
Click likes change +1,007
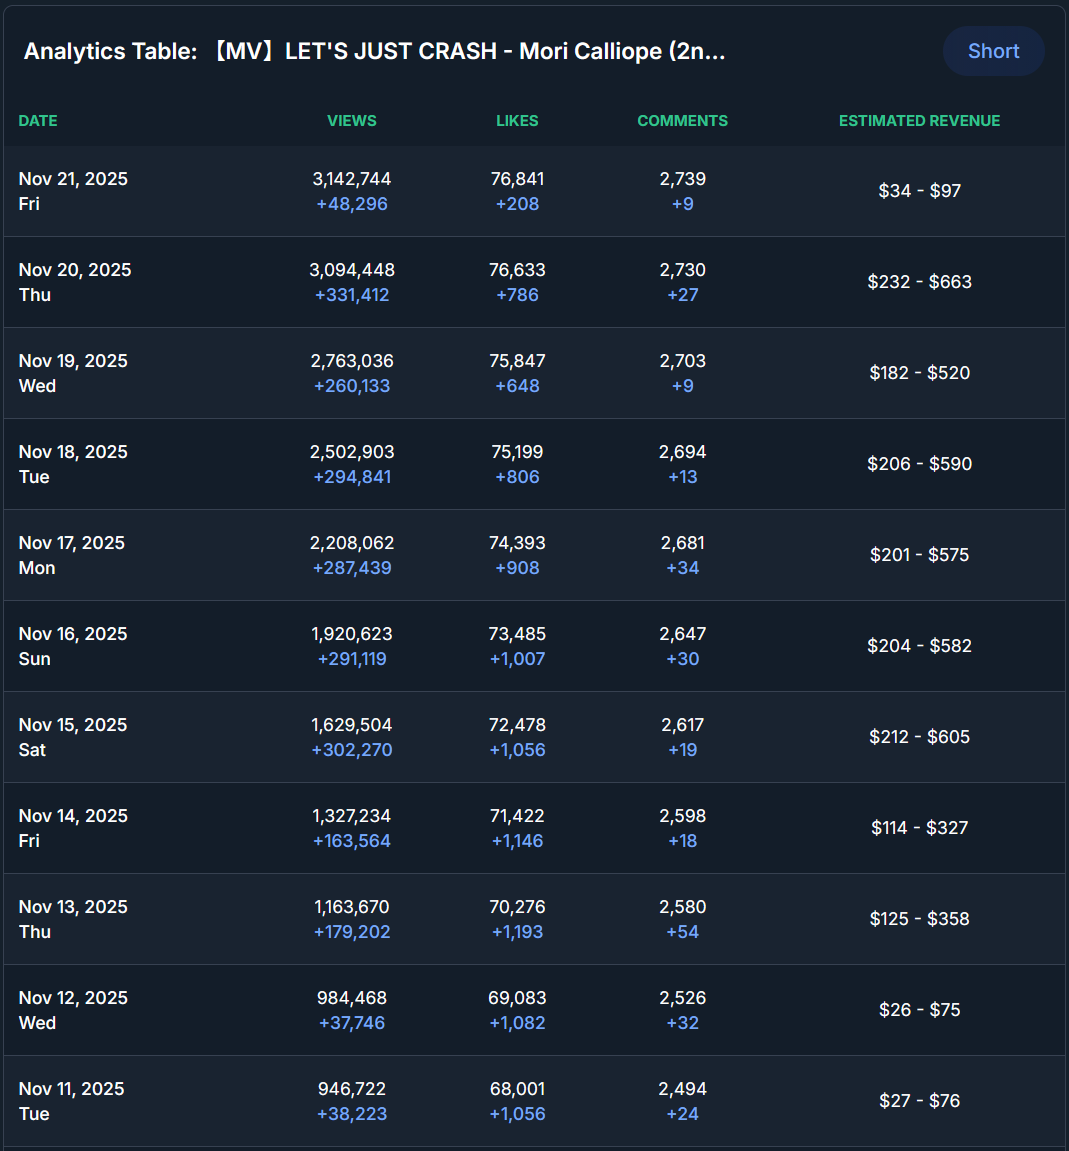pos(517,659)
